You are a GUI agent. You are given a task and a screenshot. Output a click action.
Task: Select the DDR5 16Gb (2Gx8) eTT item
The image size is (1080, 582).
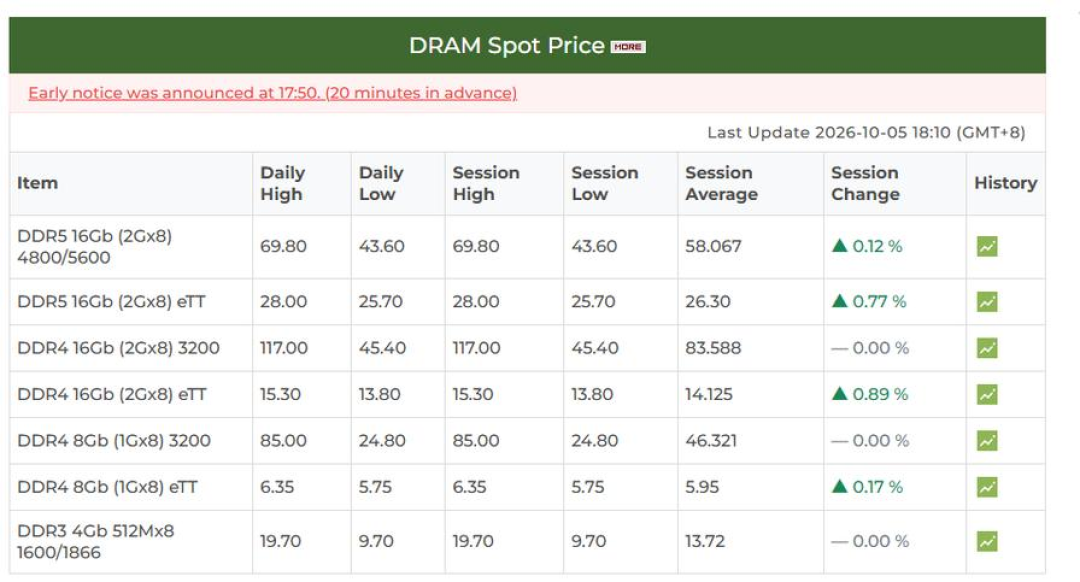coord(111,302)
